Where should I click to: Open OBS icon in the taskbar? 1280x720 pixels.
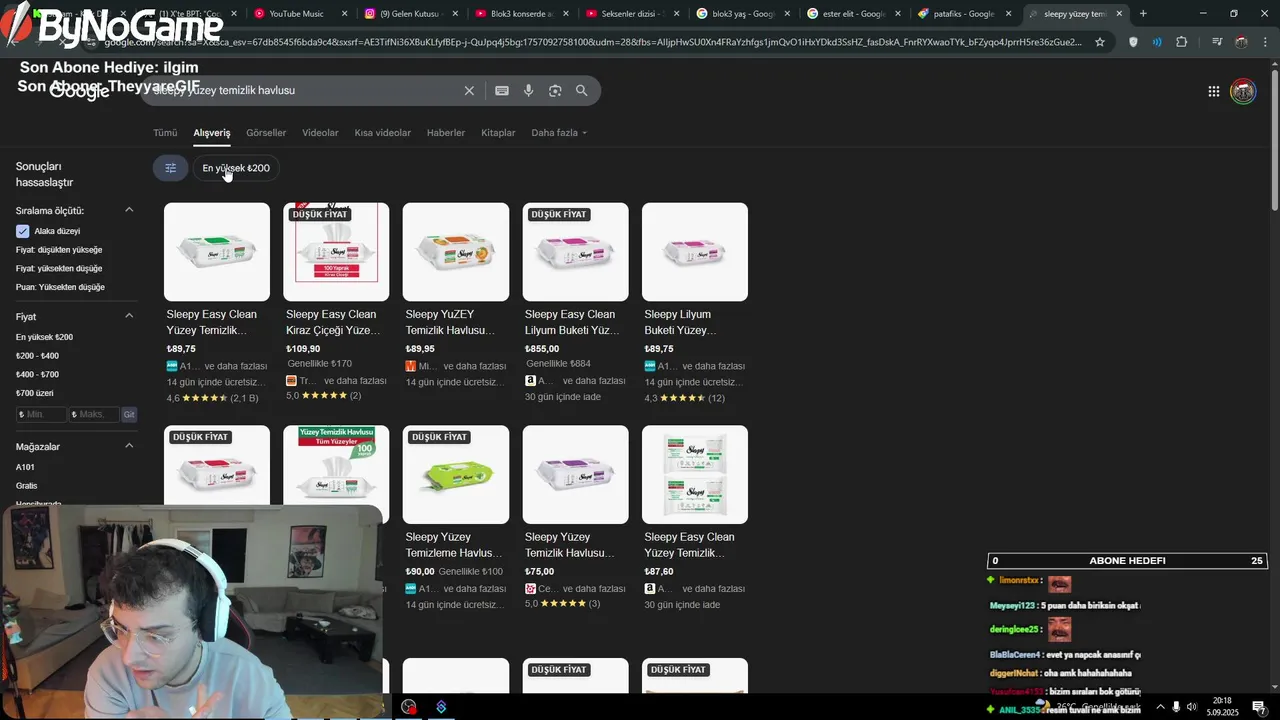point(409,707)
